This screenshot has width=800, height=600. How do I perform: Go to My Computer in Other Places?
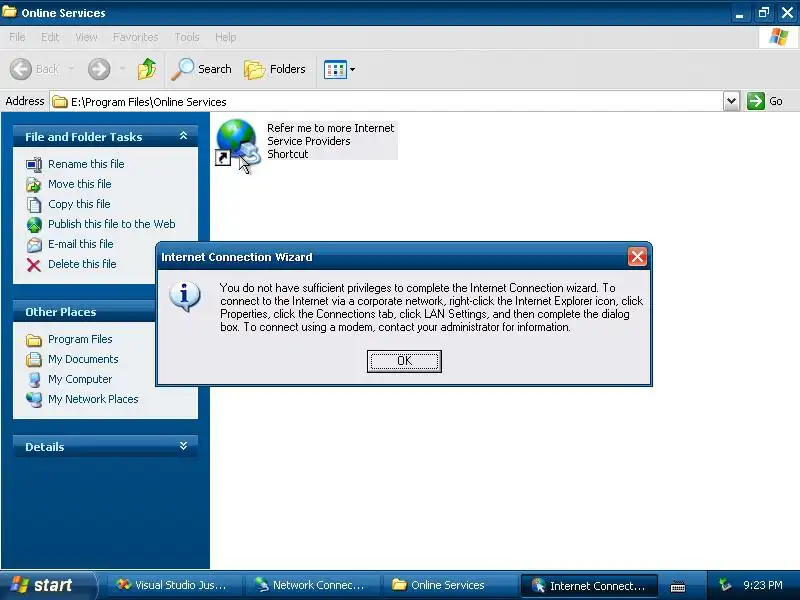click(80, 379)
